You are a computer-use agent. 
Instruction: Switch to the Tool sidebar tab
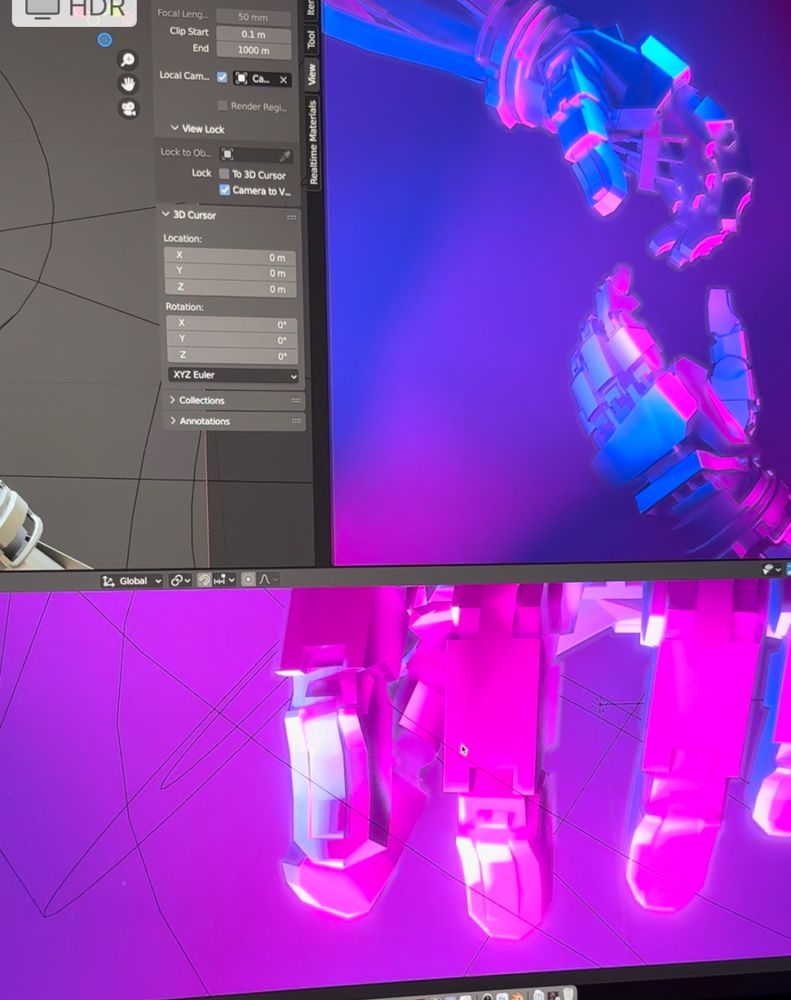[x=311, y=40]
